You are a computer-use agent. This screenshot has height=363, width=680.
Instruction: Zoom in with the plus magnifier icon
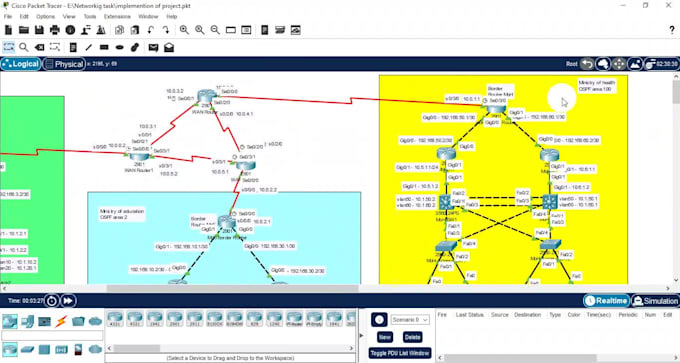184,30
